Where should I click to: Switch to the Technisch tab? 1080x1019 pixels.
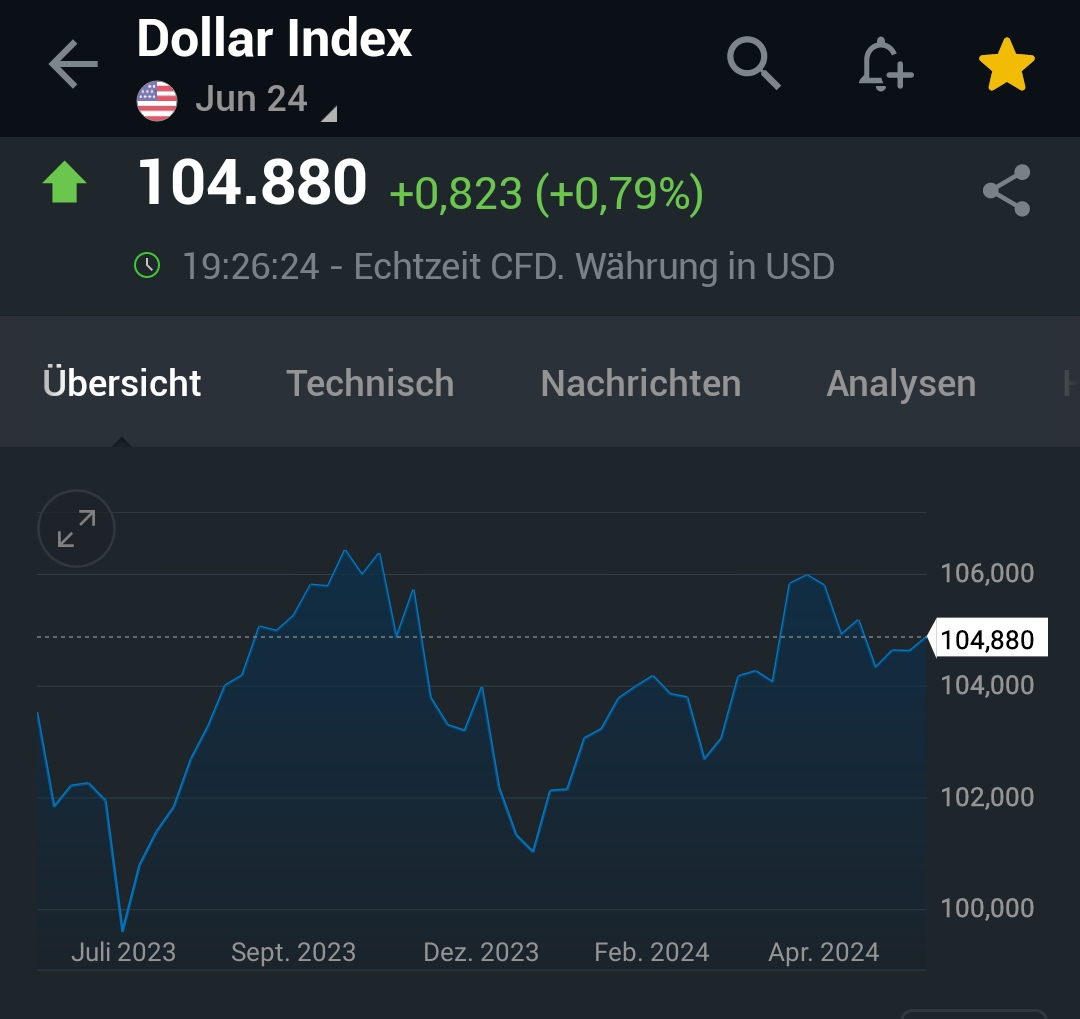click(370, 383)
